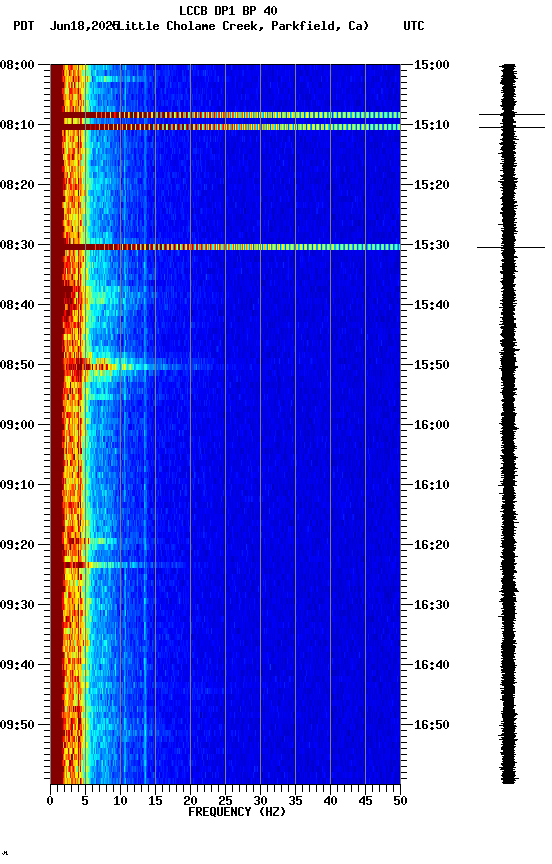The image size is (552, 864).
Task: Click the "08:50" PDT time label
Action: coord(17,365)
